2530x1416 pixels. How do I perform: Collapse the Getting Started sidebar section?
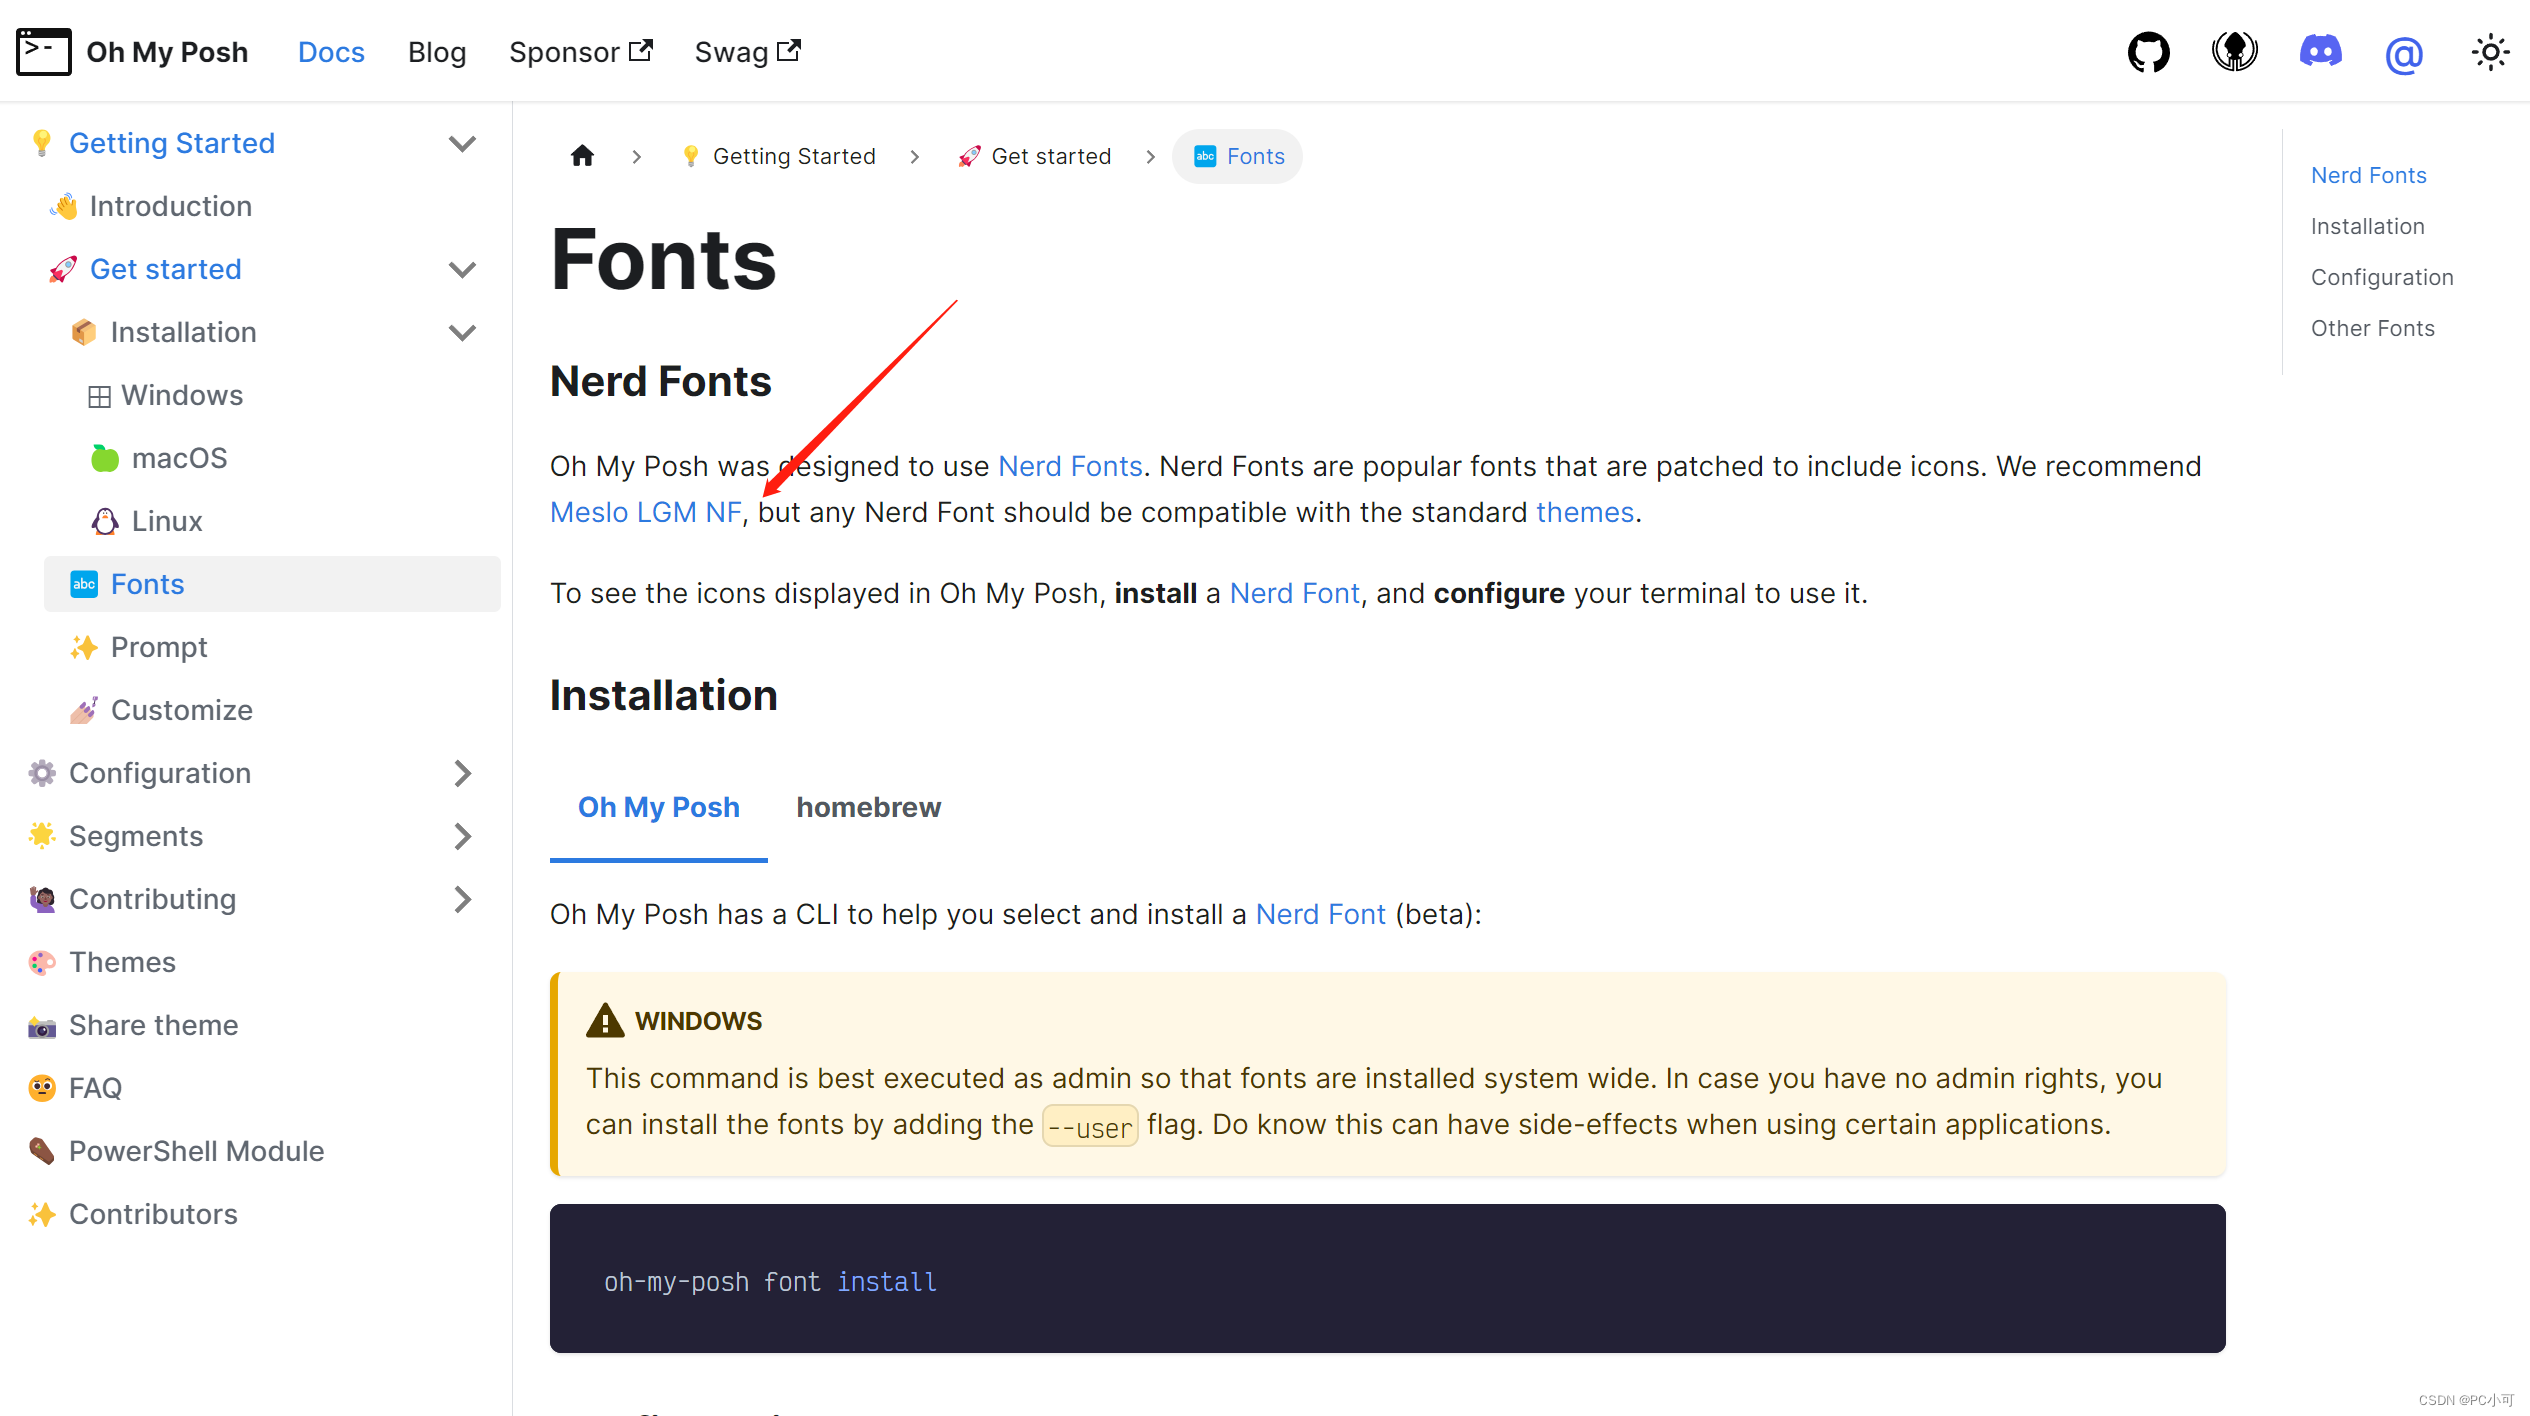pos(462,143)
